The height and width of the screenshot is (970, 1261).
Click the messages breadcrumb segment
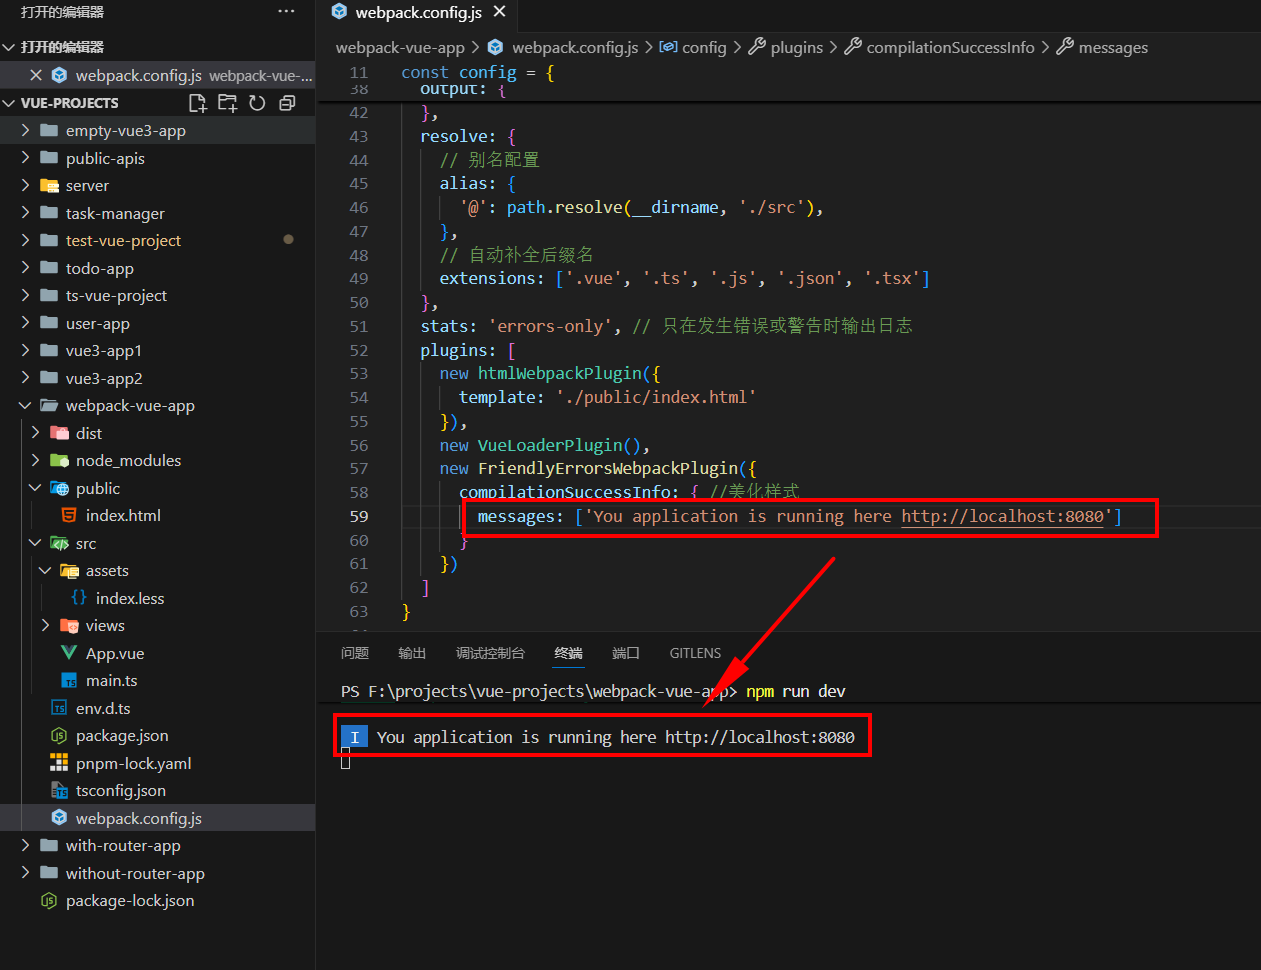(x=1113, y=48)
